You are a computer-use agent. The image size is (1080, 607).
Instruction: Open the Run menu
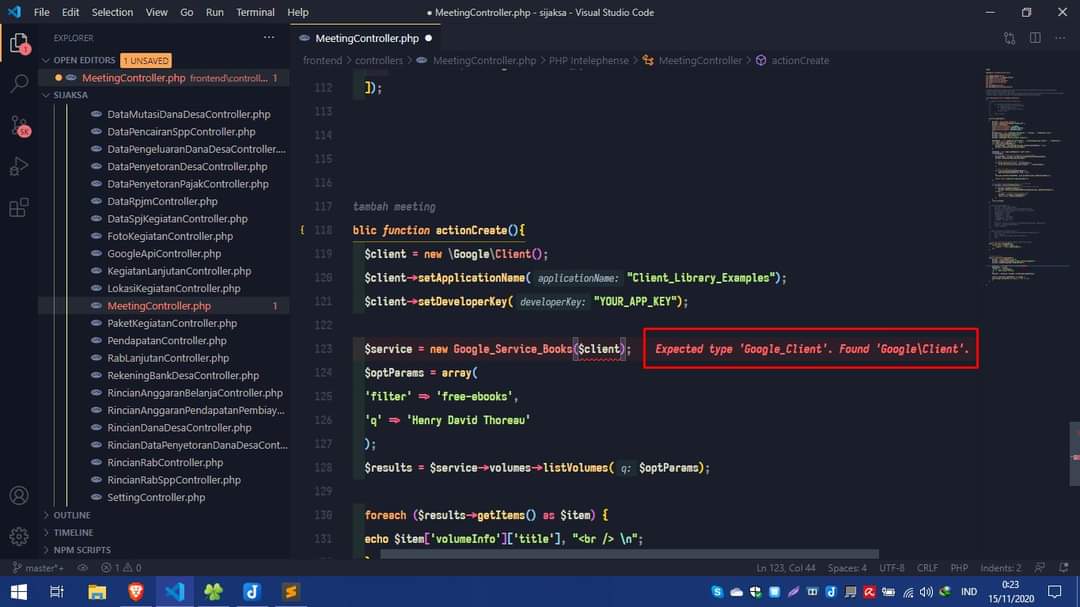click(x=214, y=12)
